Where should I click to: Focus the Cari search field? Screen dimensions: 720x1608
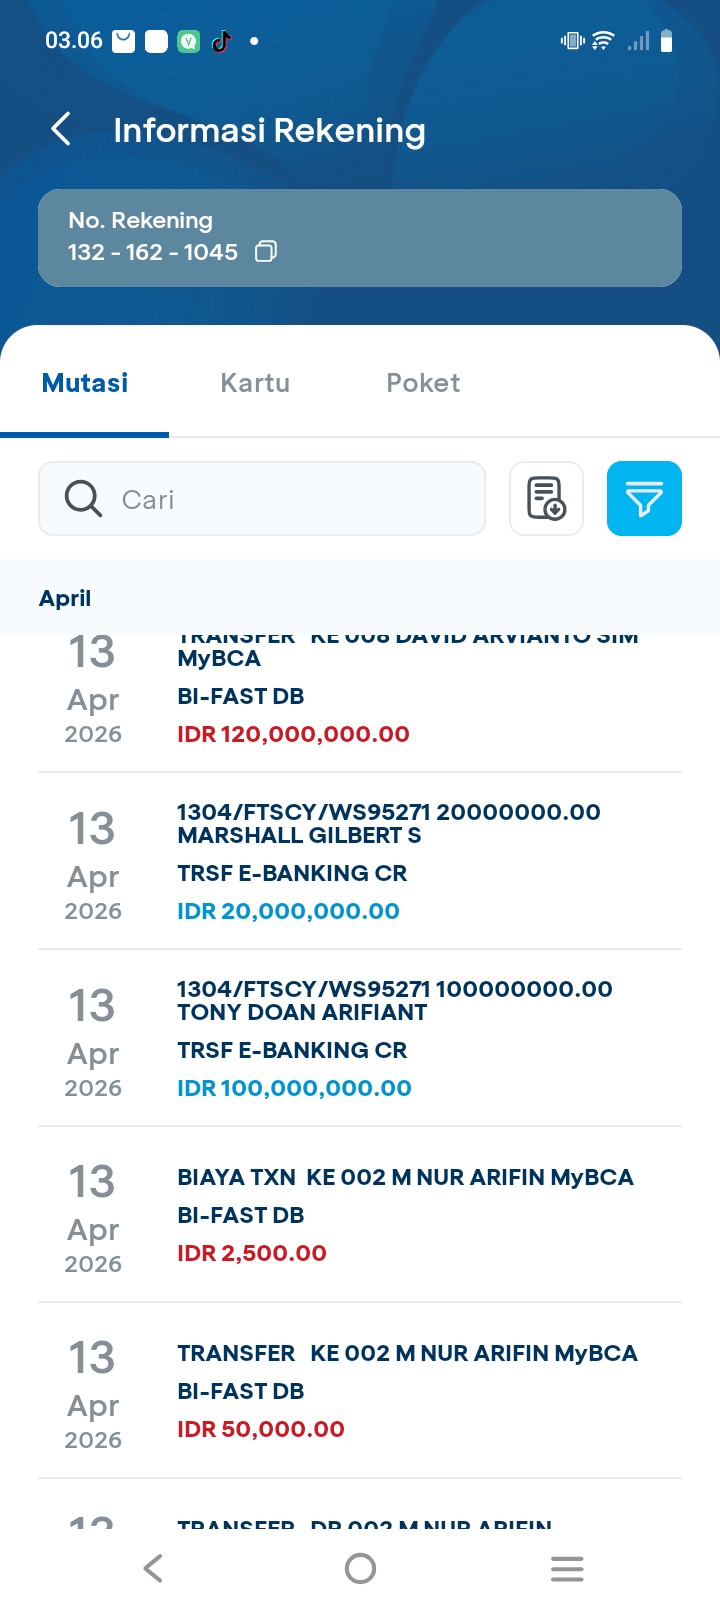[290, 498]
